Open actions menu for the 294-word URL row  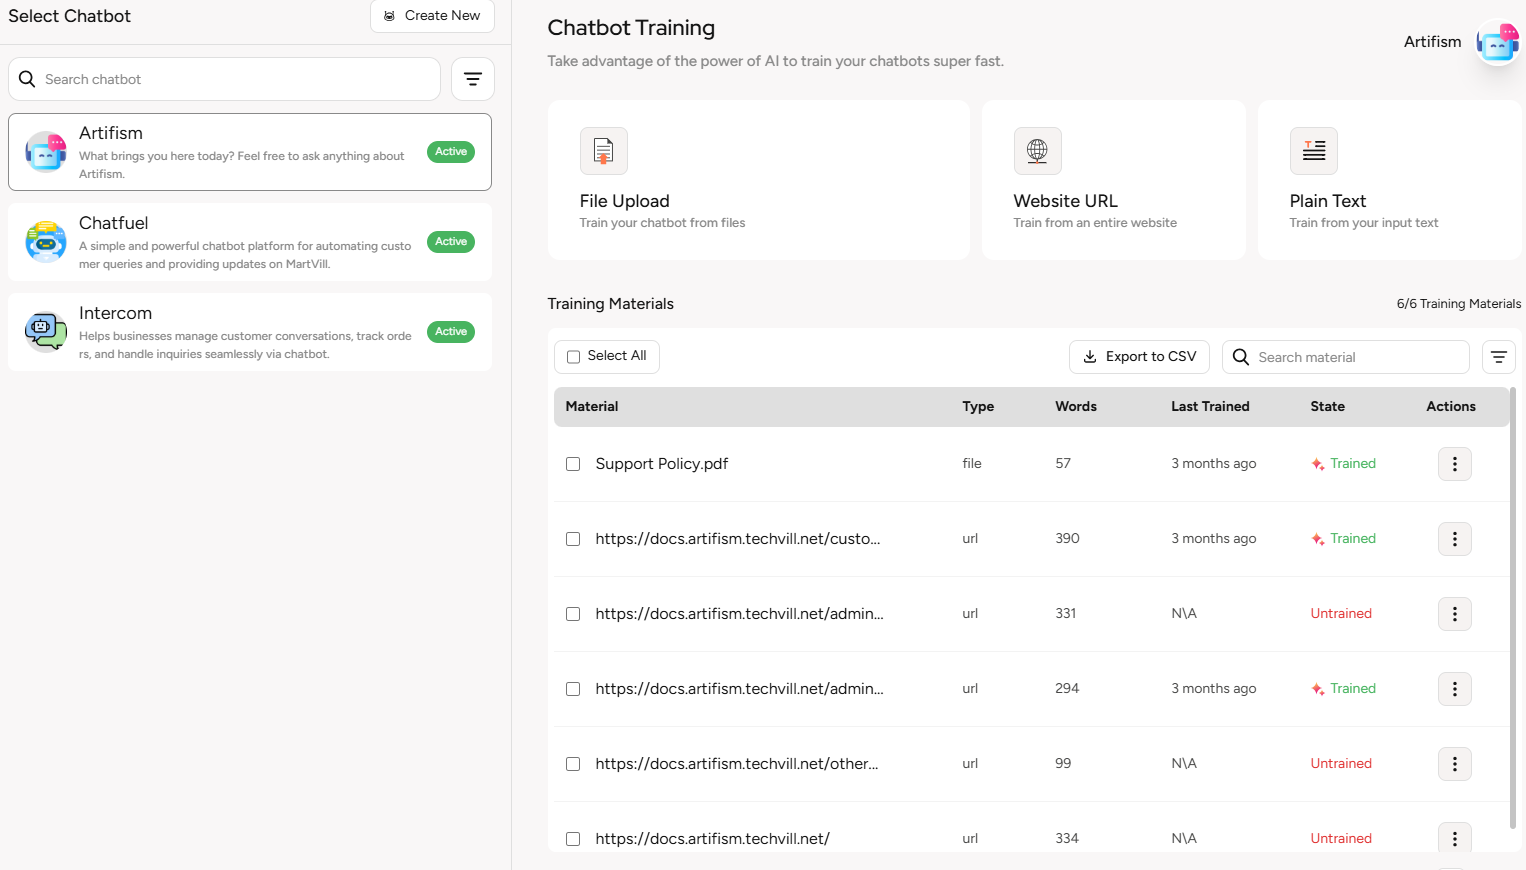point(1454,689)
